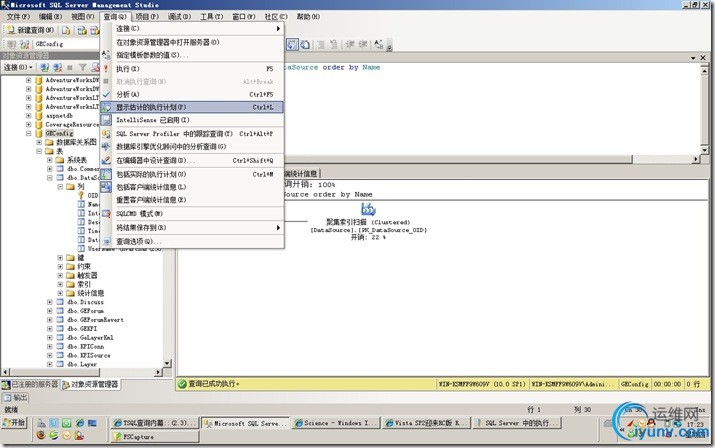715x448 pixels.
Task: Click the second of the two indent icons
Action: (x=363, y=44)
